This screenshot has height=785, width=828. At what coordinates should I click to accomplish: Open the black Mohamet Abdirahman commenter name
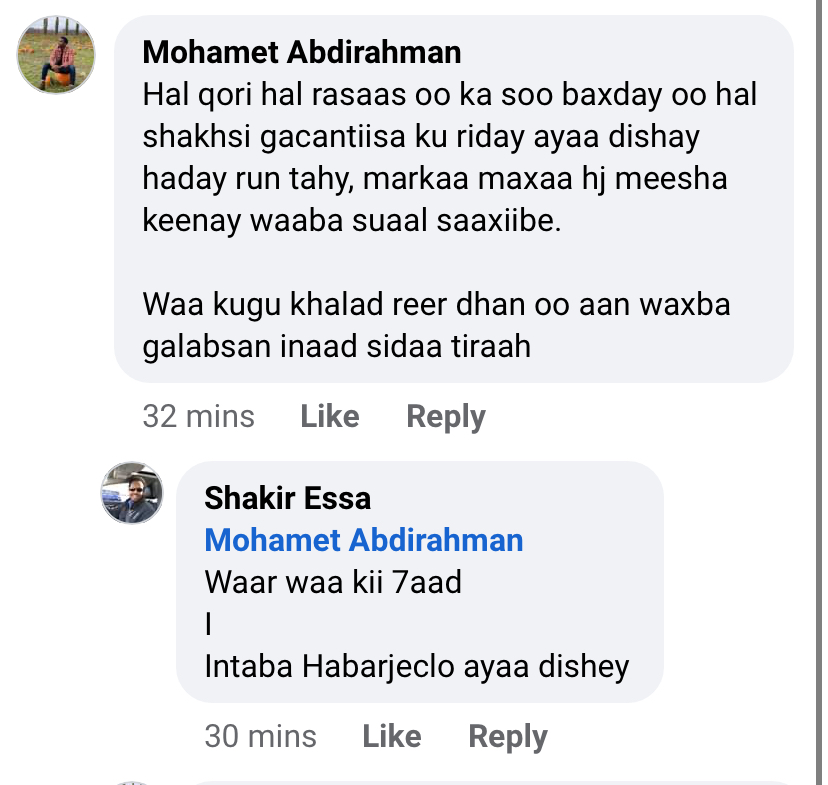click(302, 52)
